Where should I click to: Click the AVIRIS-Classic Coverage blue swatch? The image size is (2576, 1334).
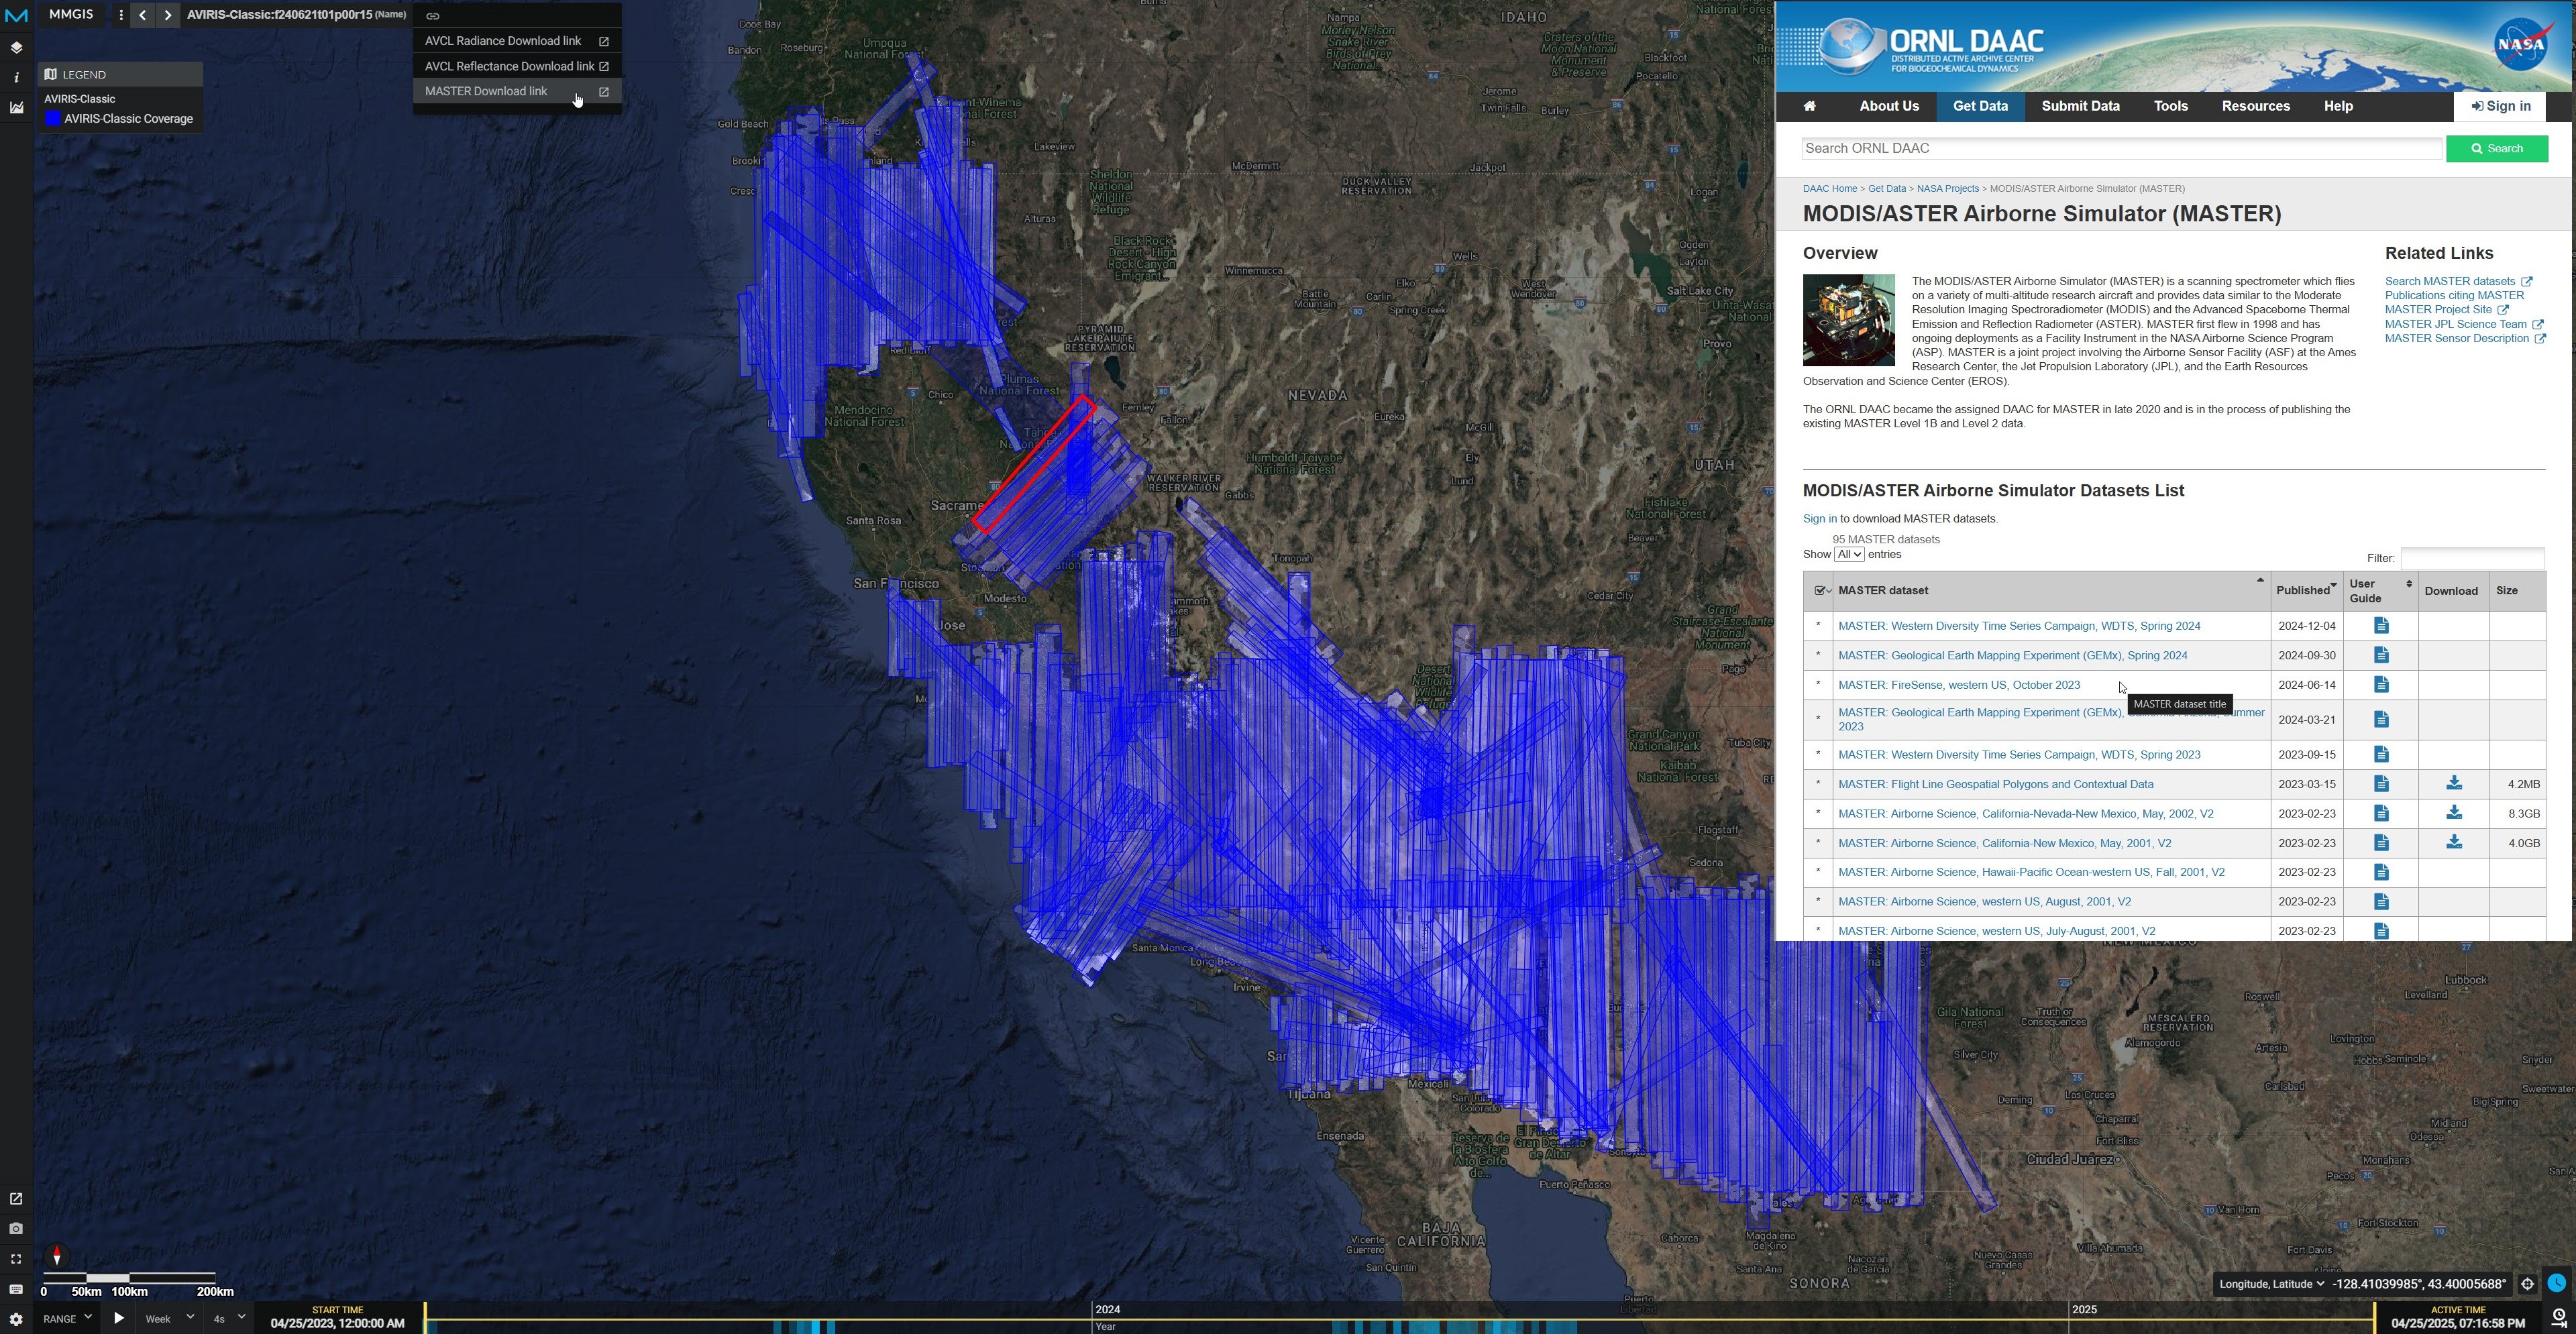[53, 119]
